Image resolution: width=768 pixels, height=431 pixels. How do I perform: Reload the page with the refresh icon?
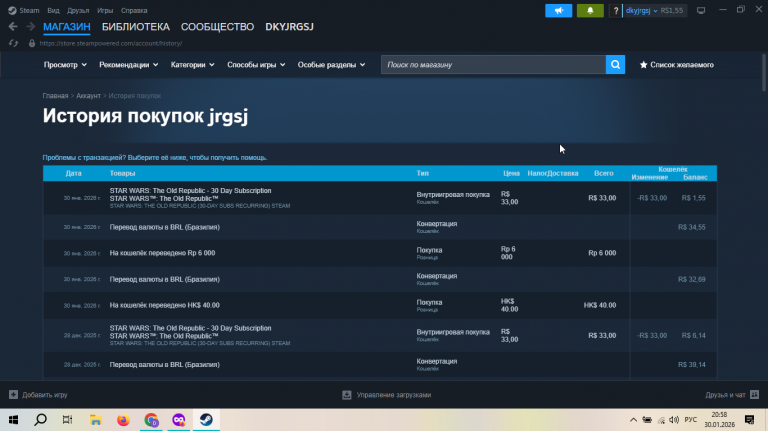coord(13,43)
